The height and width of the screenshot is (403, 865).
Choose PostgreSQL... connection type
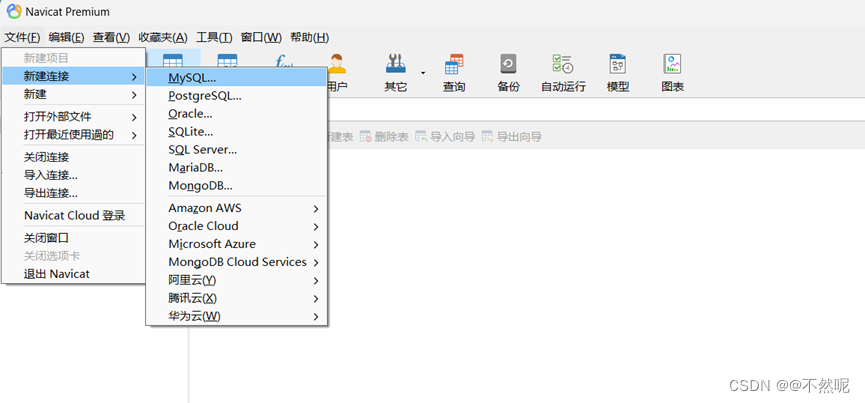coord(237,96)
